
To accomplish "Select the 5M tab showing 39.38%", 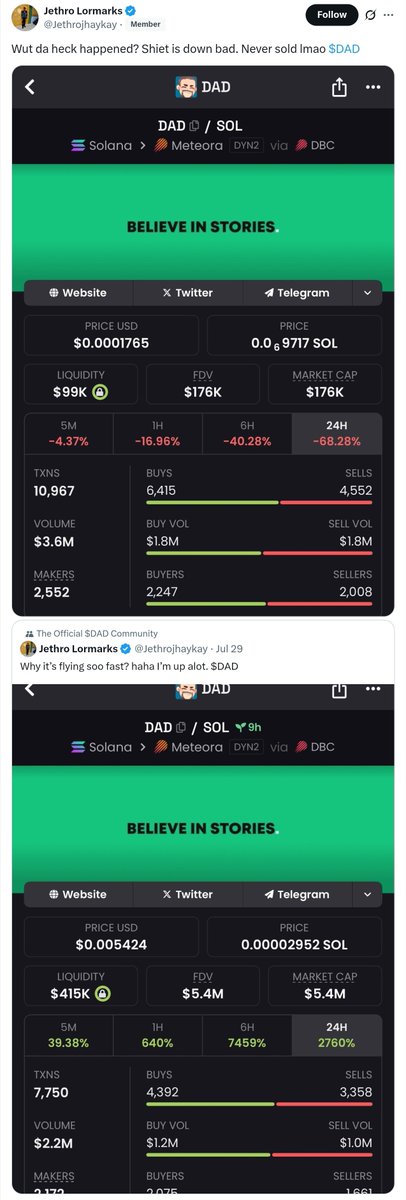I will tap(69, 1034).
